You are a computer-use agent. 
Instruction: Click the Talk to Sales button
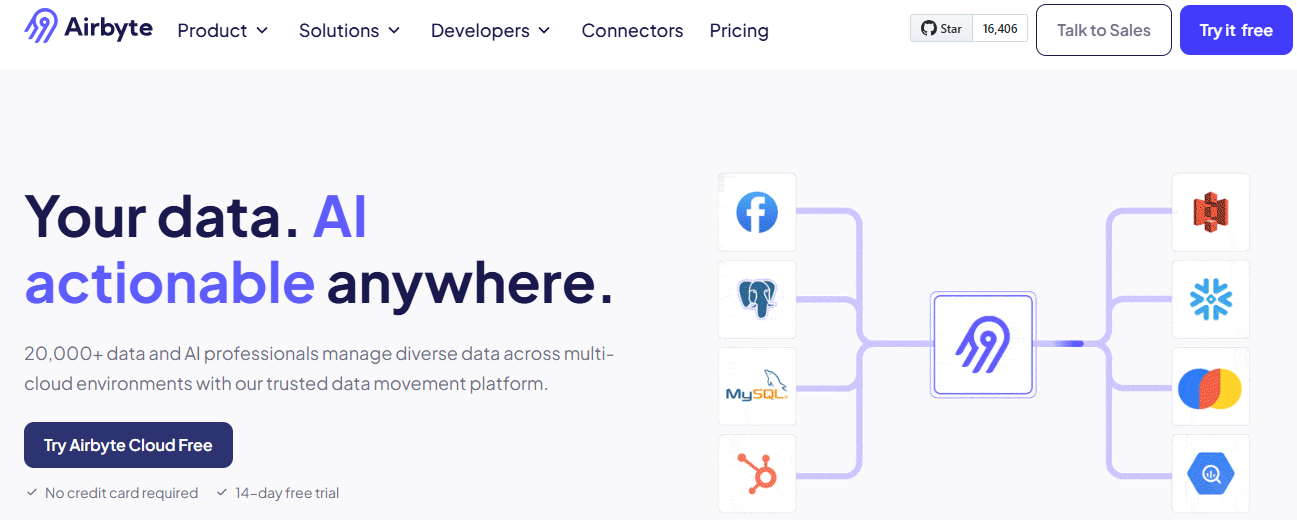click(x=1104, y=30)
